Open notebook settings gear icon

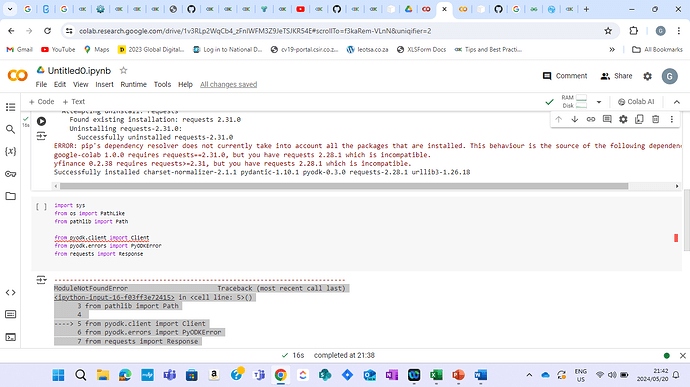coord(647,76)
